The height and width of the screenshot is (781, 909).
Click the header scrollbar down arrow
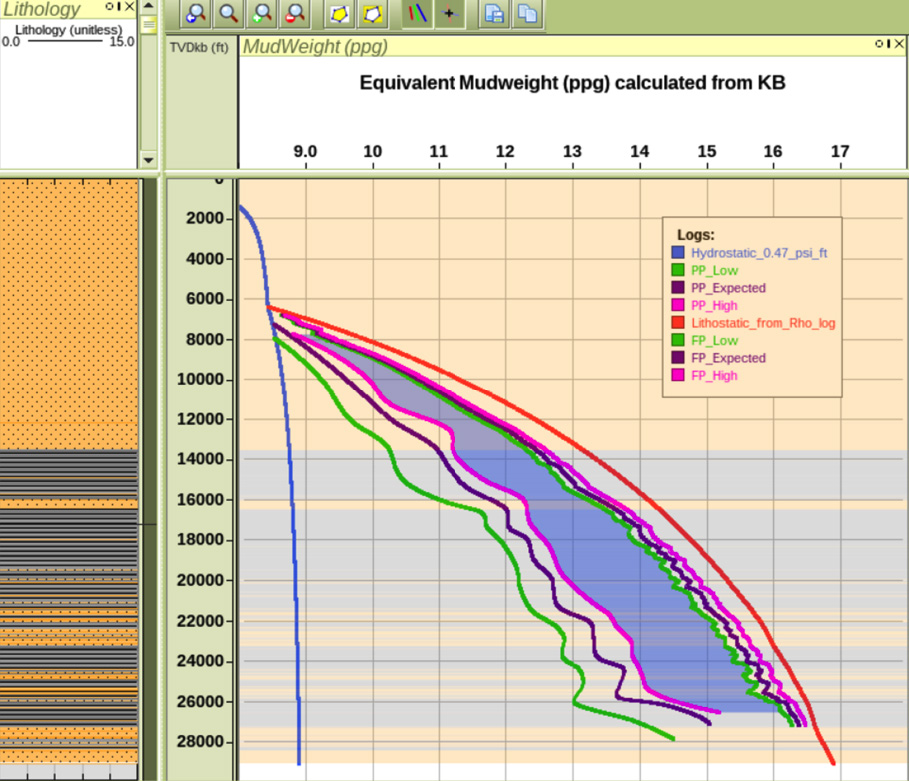[149, 160]
